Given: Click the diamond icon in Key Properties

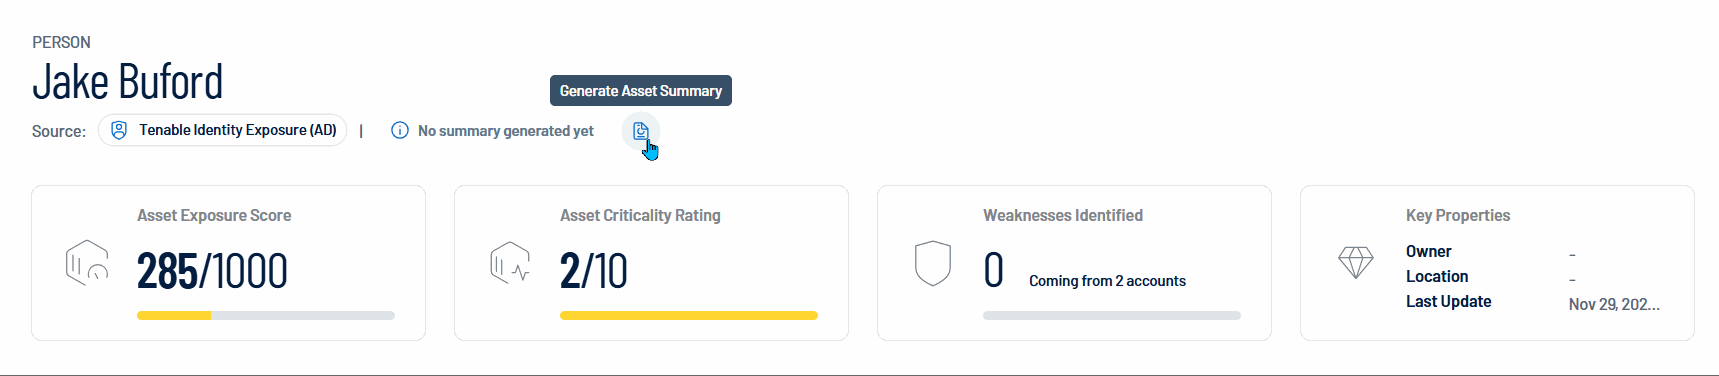Looking at the screenshot, I should point(1356,263).
